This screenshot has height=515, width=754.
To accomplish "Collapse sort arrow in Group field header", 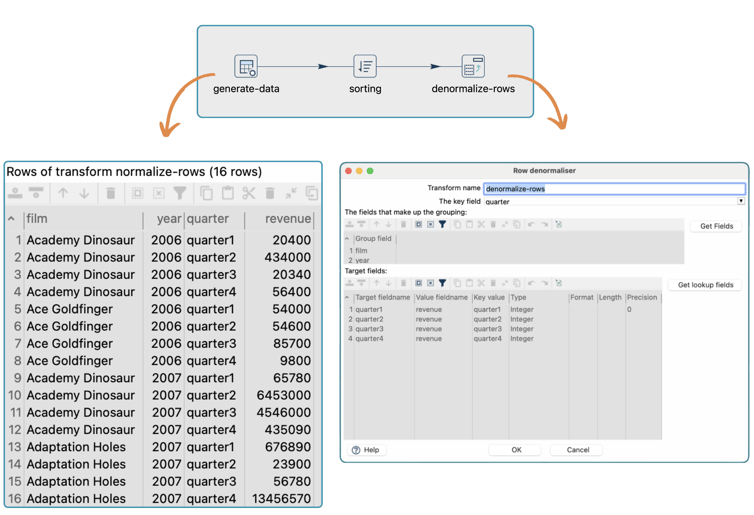I will coord(348,239).
